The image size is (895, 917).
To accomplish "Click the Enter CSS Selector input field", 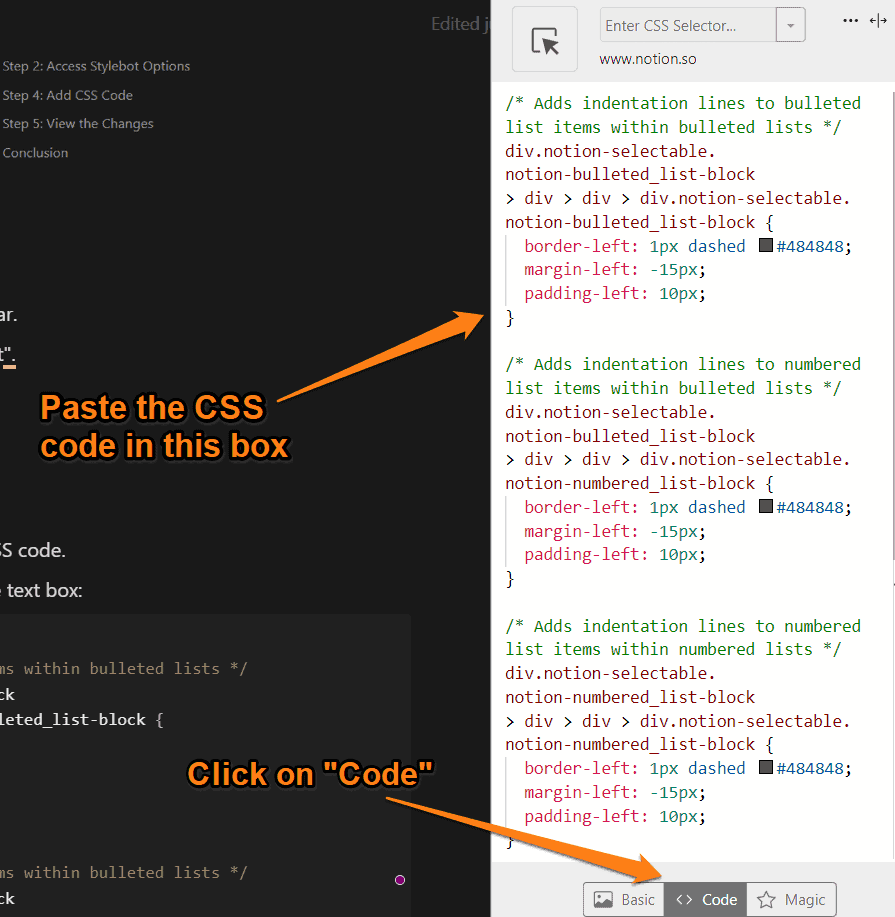I will tap(688, 26).
